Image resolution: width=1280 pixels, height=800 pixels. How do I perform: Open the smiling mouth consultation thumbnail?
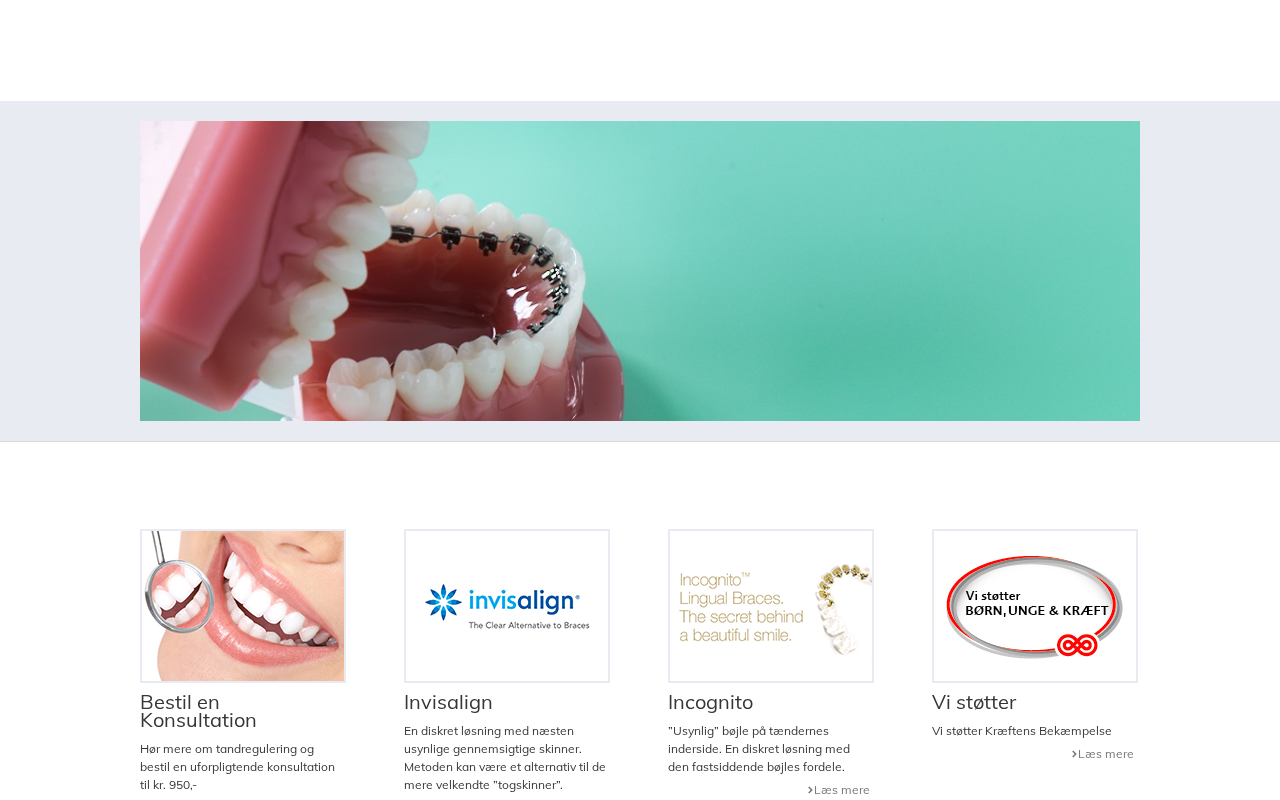[x=243, y=606]
